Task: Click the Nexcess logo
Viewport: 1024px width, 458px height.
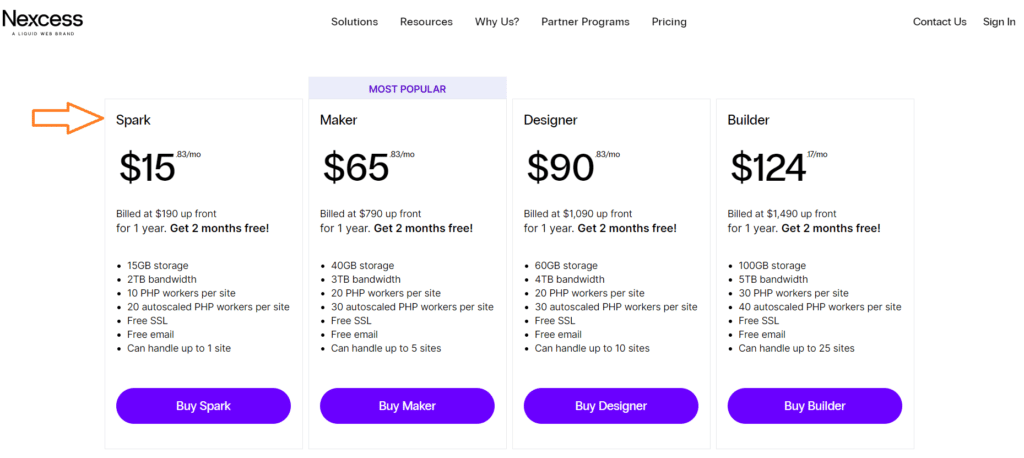Action: pos(42,23)
